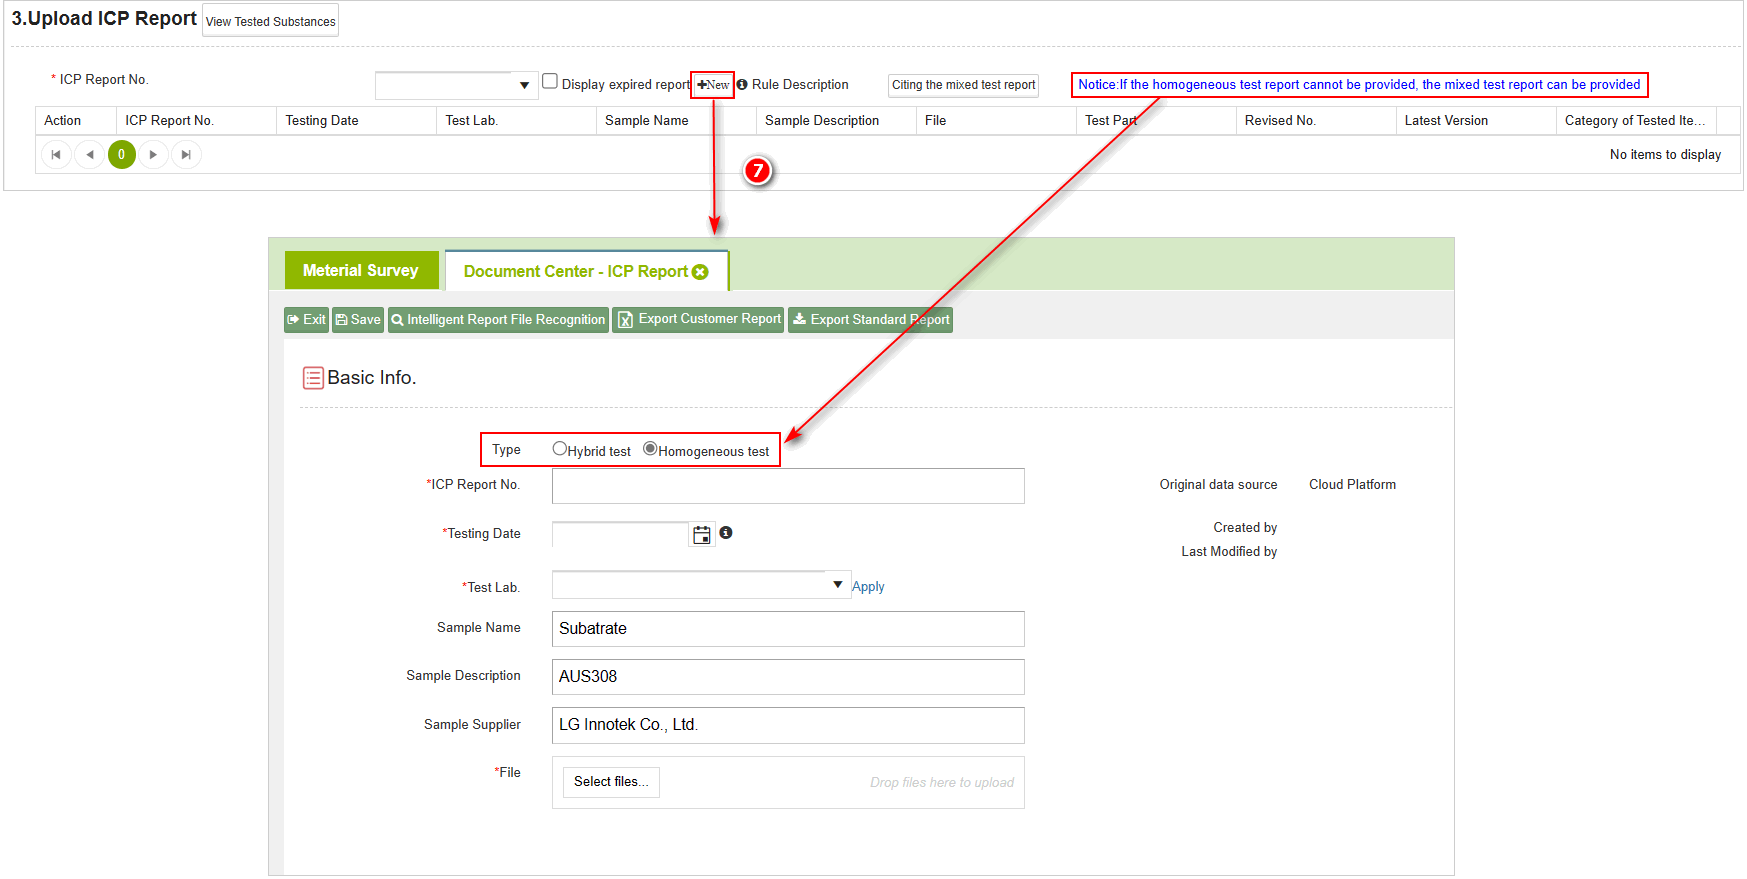The width and height of the screenshot is (1747, 879).
Task: Switch to the Meterial Survey tab
Action: pos(361,271)
